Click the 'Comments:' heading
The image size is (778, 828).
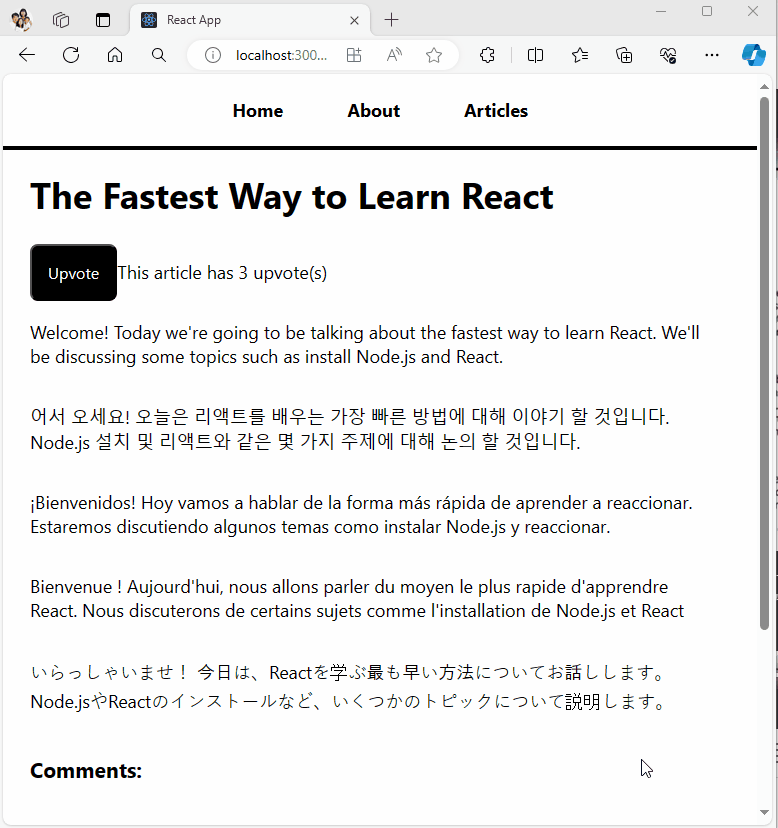(86, 771)
